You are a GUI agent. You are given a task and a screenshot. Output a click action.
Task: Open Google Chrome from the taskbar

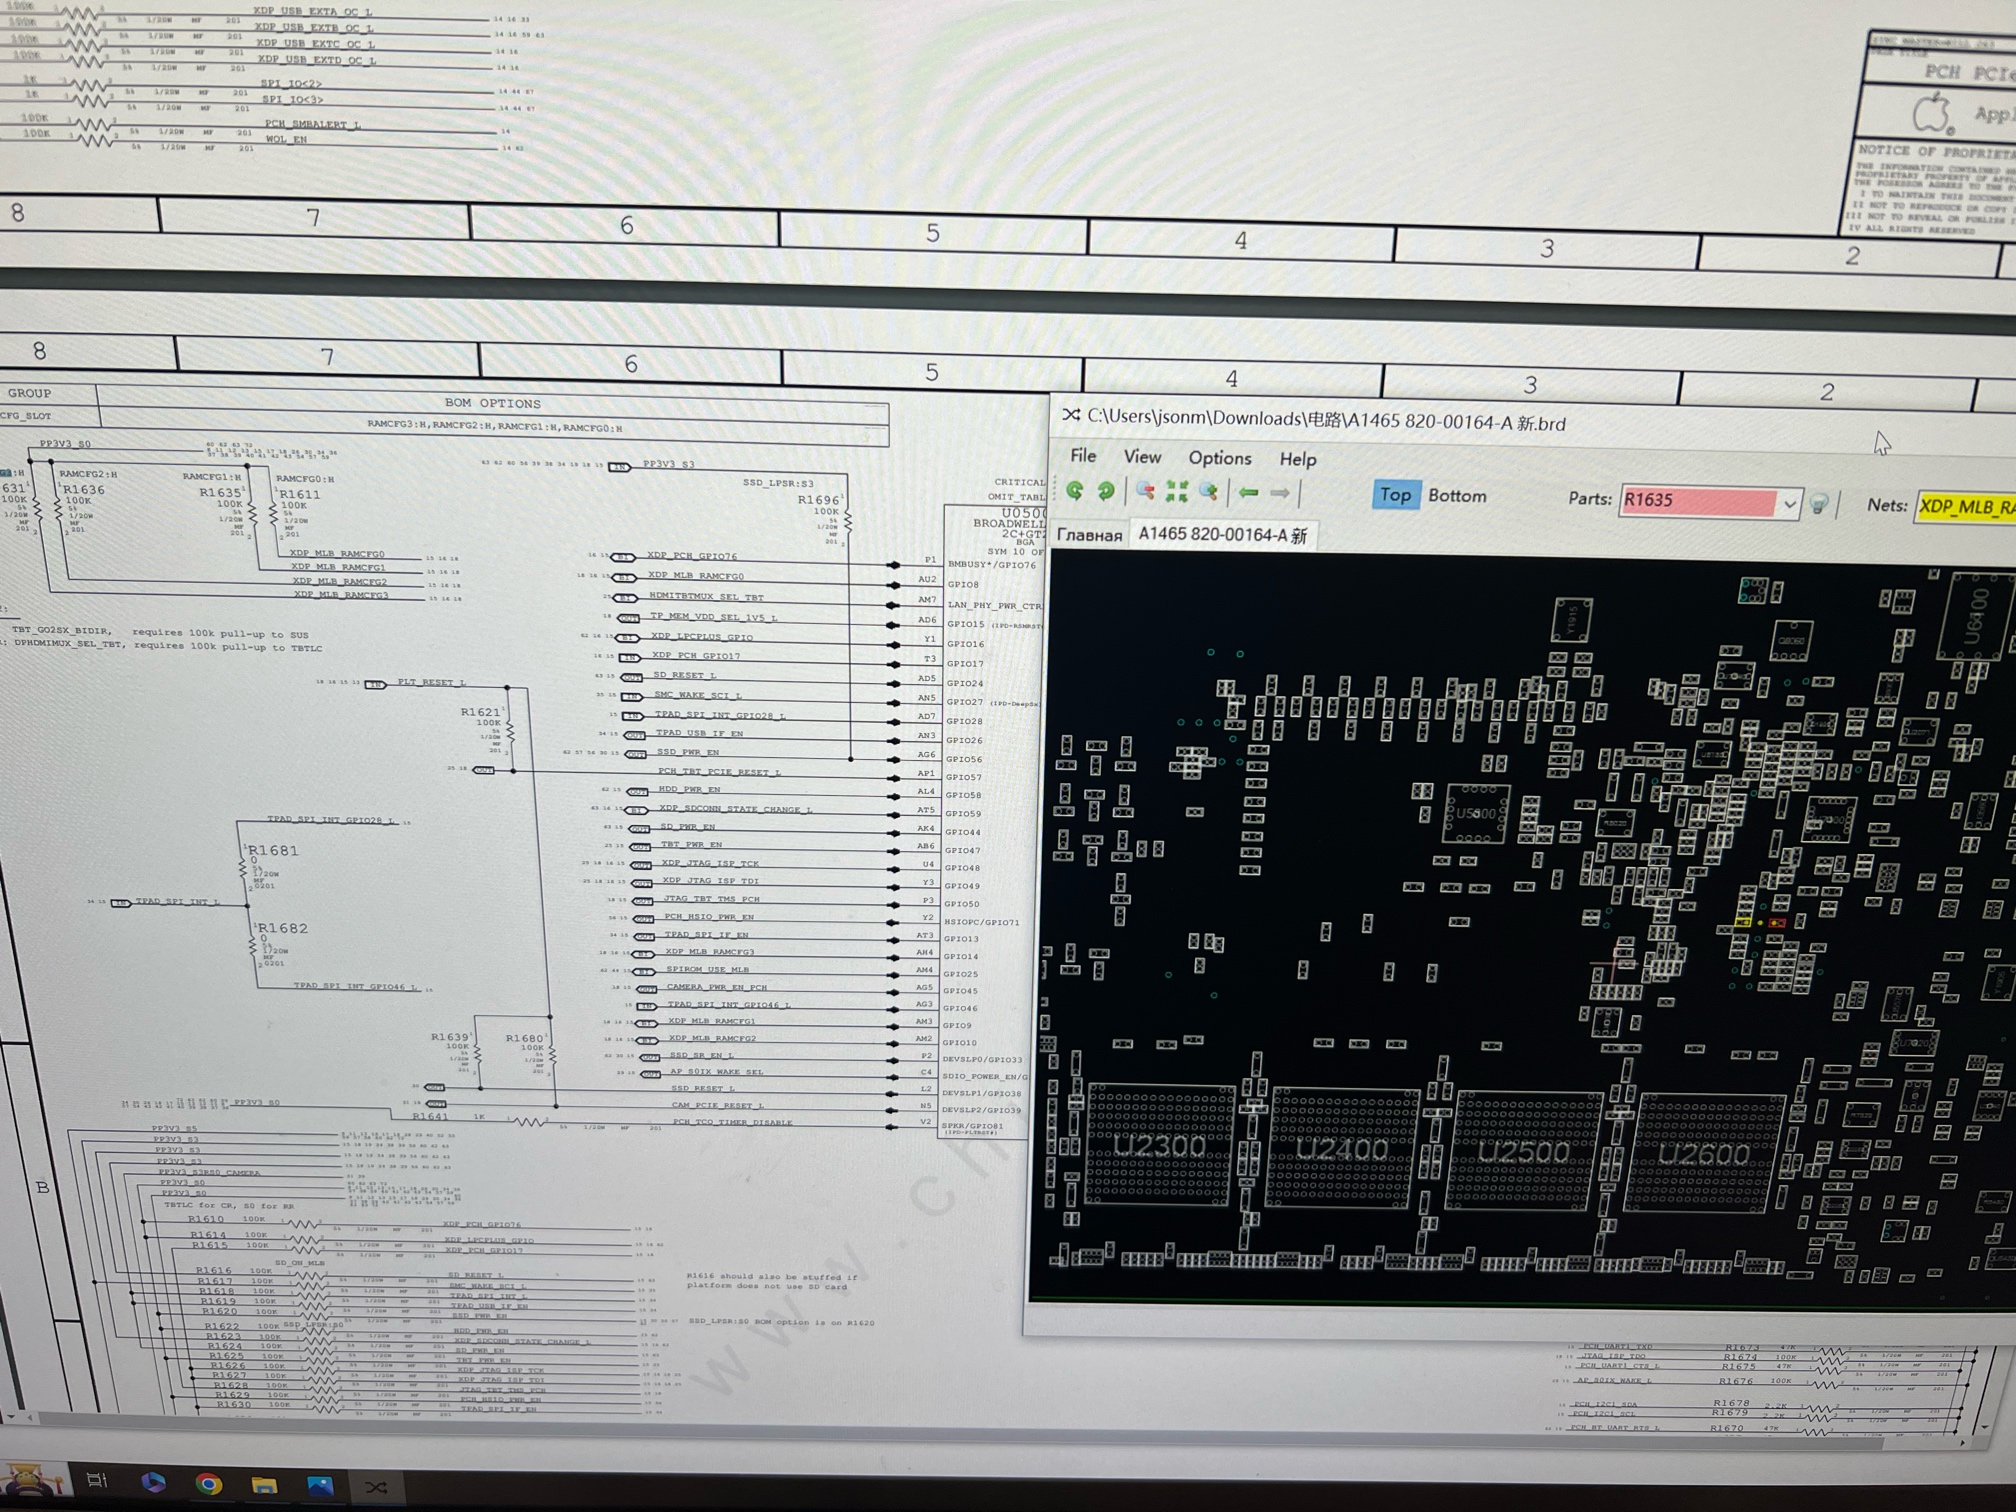click(x=208, y=1483)
